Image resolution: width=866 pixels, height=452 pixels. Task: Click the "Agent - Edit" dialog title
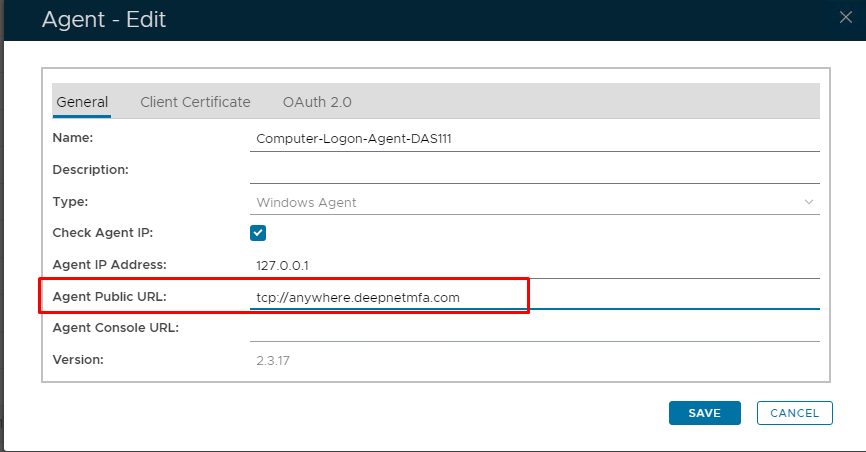pos(104,19)
